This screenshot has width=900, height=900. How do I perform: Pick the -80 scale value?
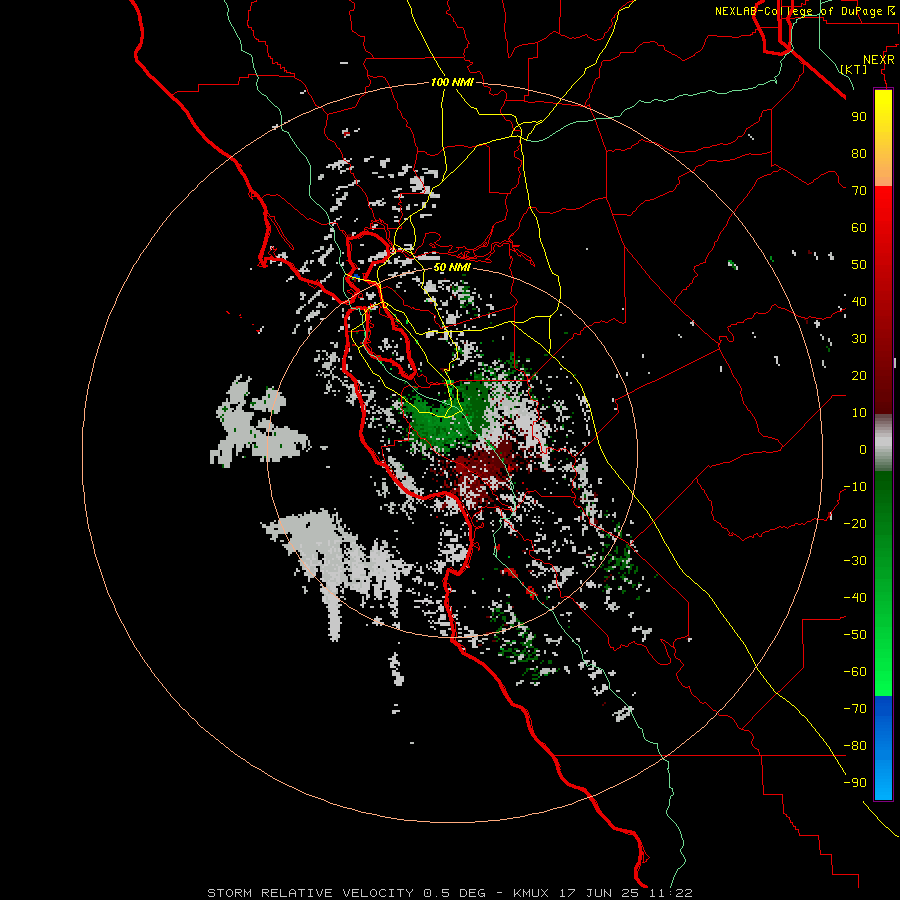point(855,746)
